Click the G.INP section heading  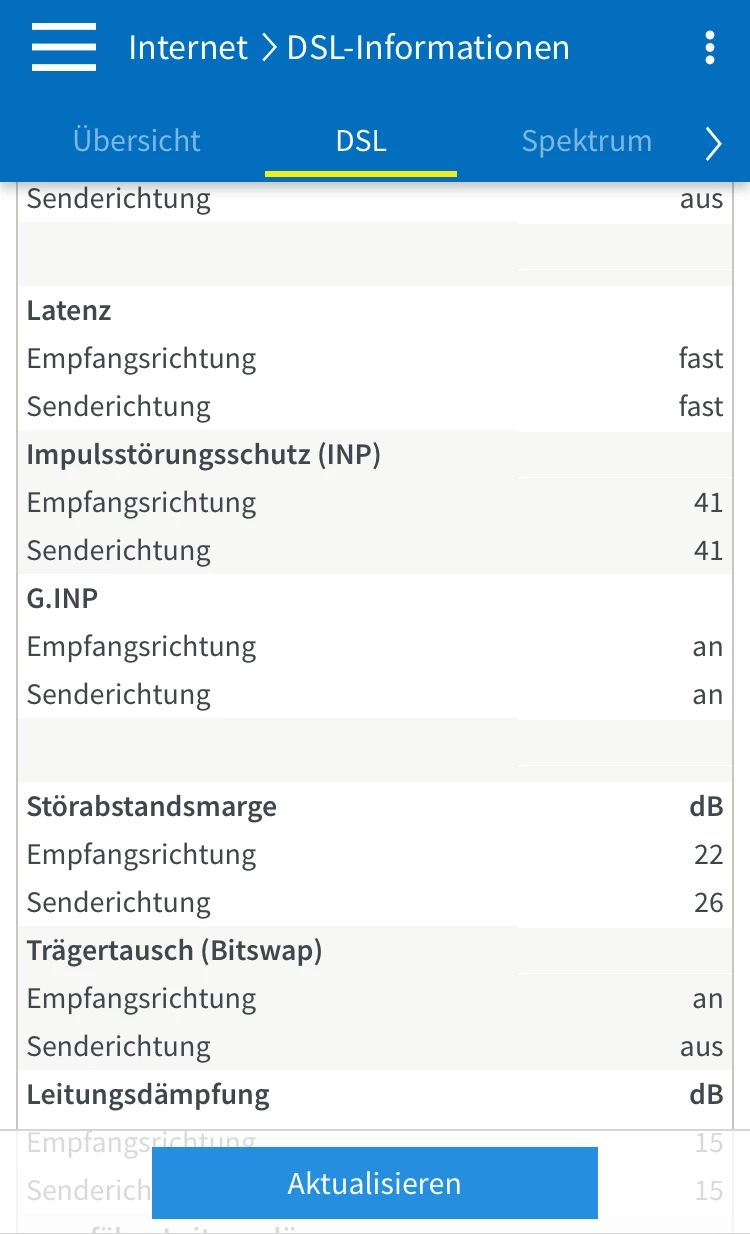62,599
